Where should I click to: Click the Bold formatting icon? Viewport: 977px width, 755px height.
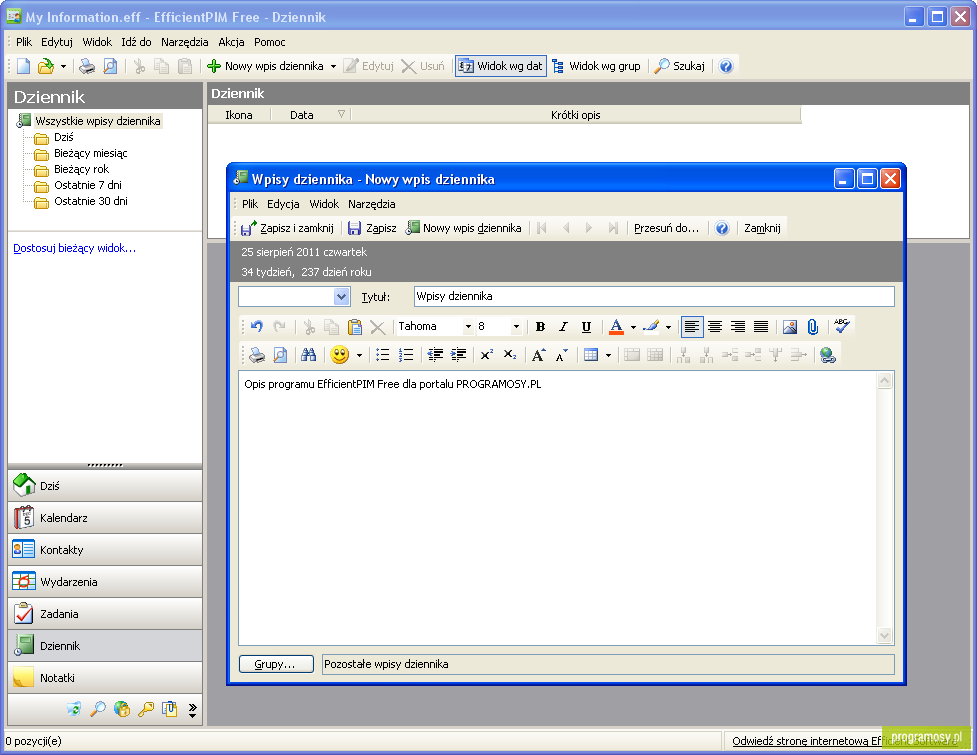click(540, 326)
